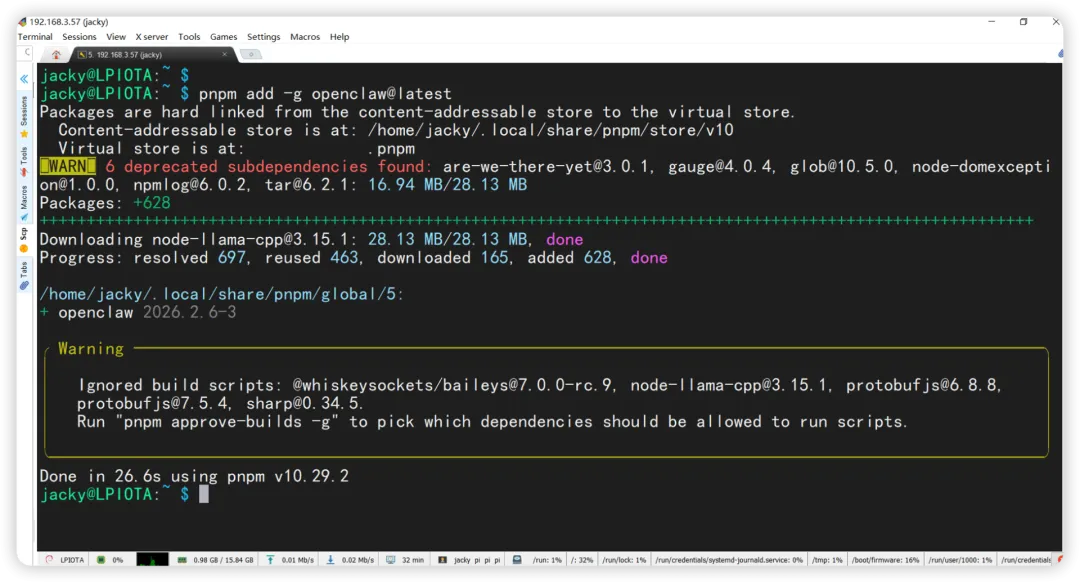This screenshot has height=582, width=1080.
Task: Open the Games menu
Action: (x=223, y=37)
